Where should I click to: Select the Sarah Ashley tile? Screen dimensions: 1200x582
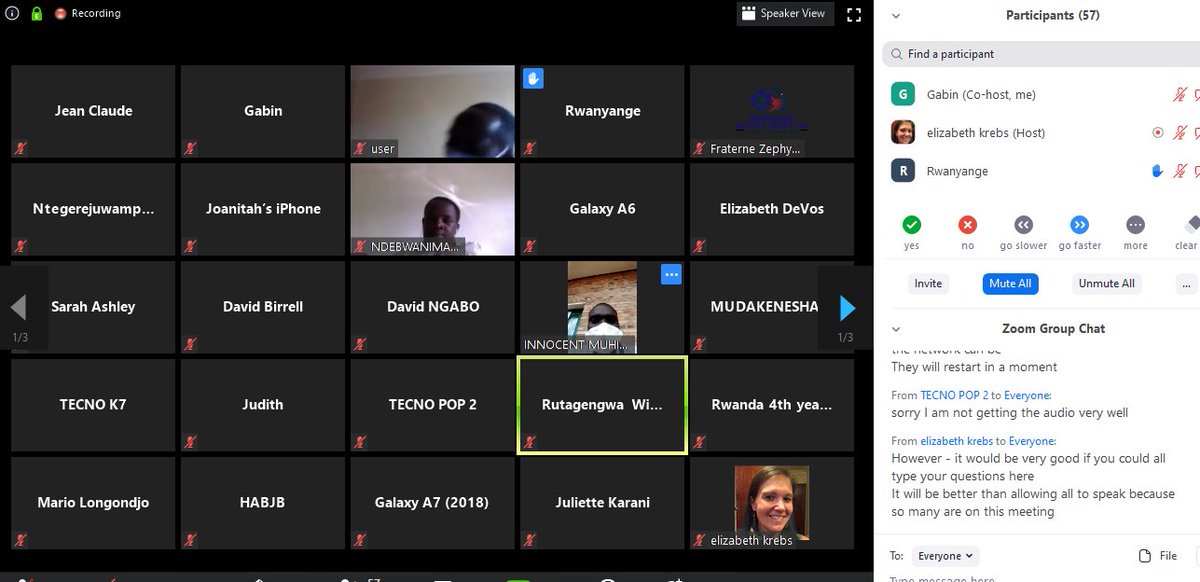(93, 307)
